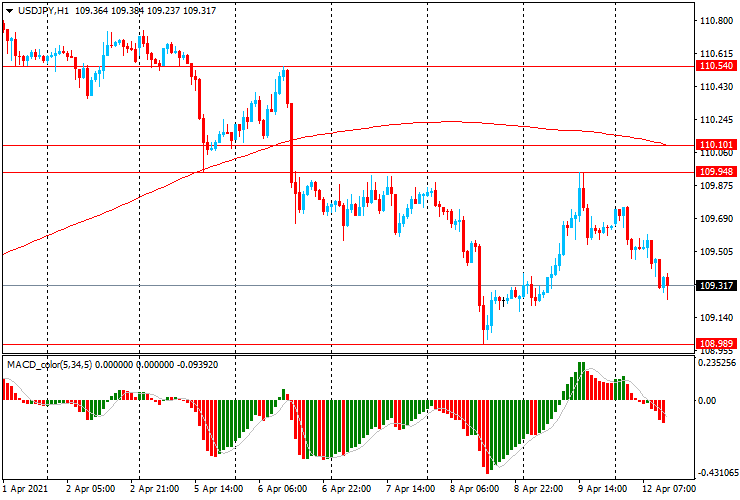Click the 108.989 support level label
740x500 pixels.
click(716, 344)
